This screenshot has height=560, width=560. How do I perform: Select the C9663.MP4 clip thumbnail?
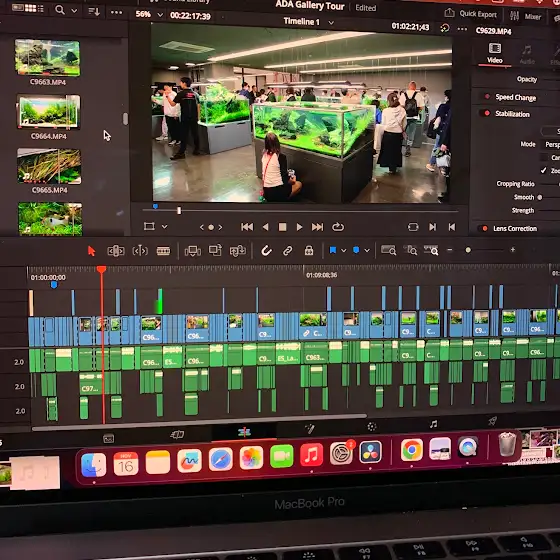(48, 58)
